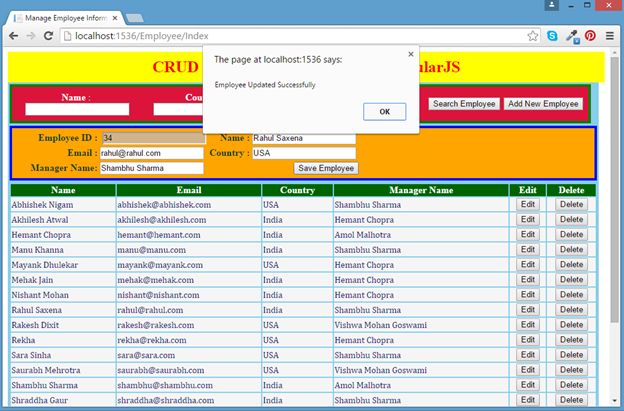Viewport: 624px width, 411px height.
Task: Edit the Hemant Chopra employee row
Action: (x=528, y=235)
